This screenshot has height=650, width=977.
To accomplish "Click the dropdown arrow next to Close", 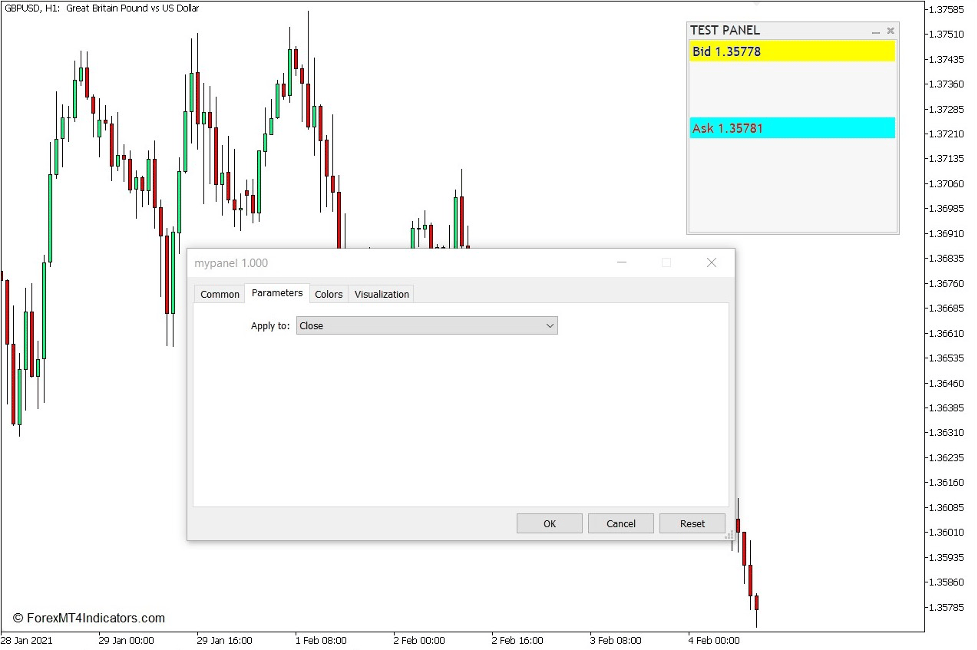I will click(550, 325).
